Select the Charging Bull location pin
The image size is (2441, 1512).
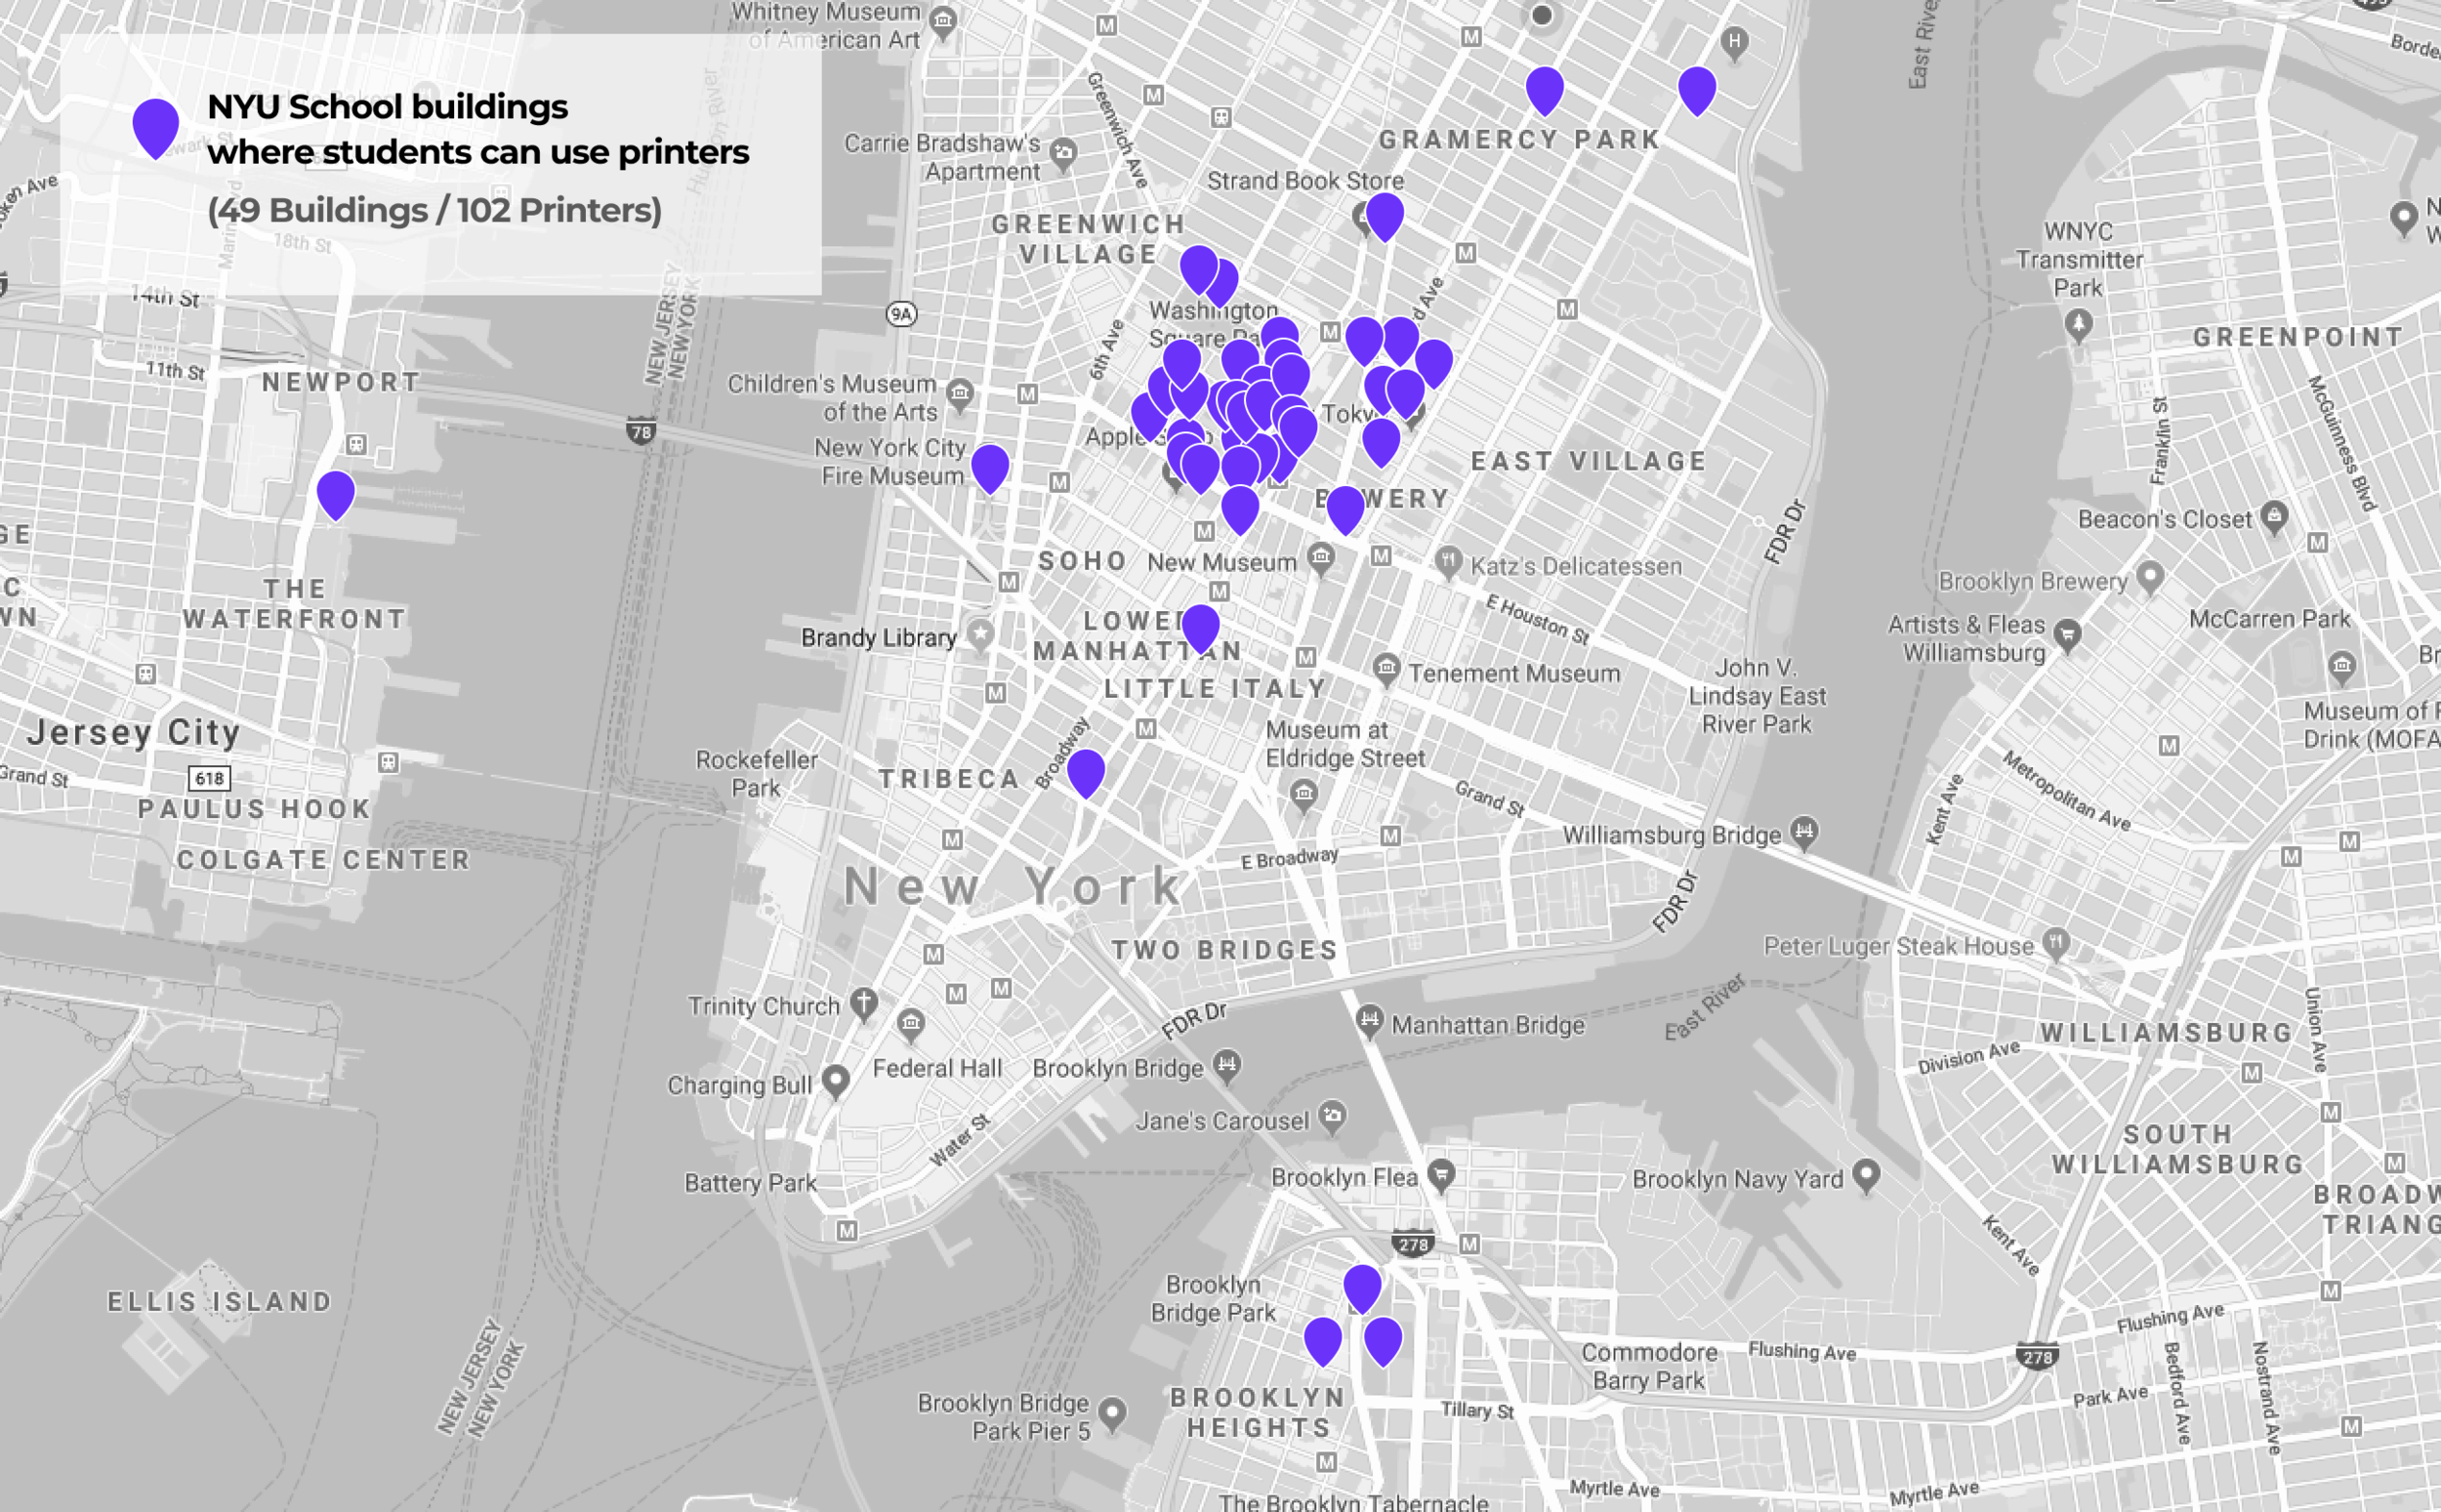pos(836,1080)
